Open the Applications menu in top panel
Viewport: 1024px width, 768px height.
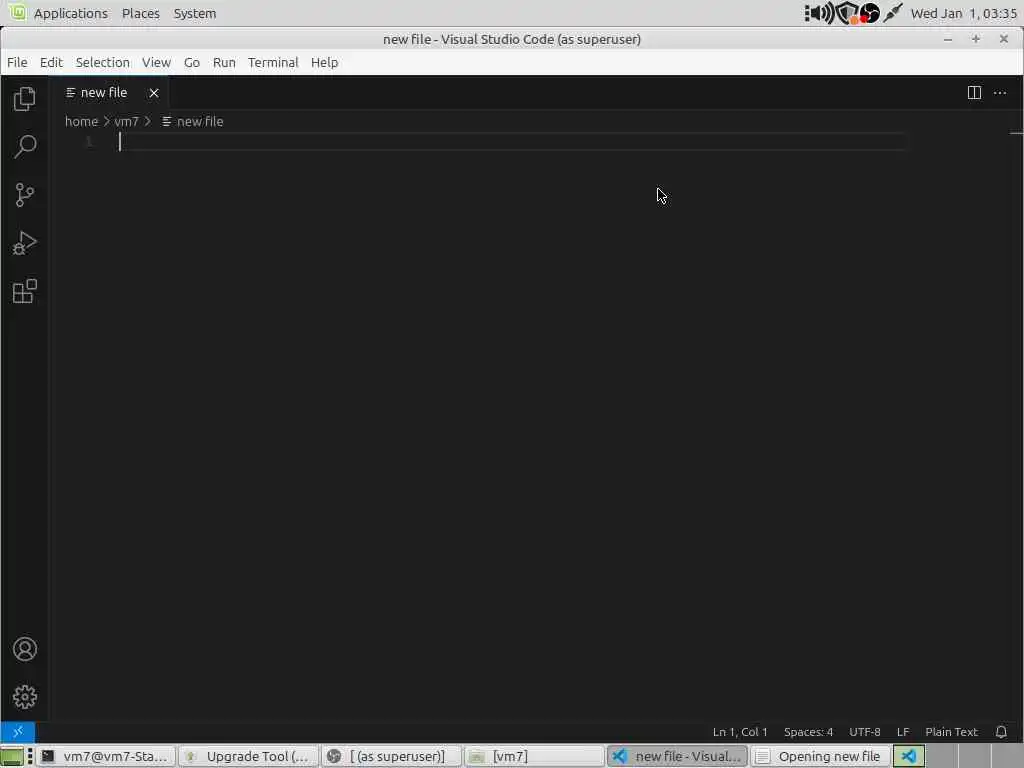71,13
